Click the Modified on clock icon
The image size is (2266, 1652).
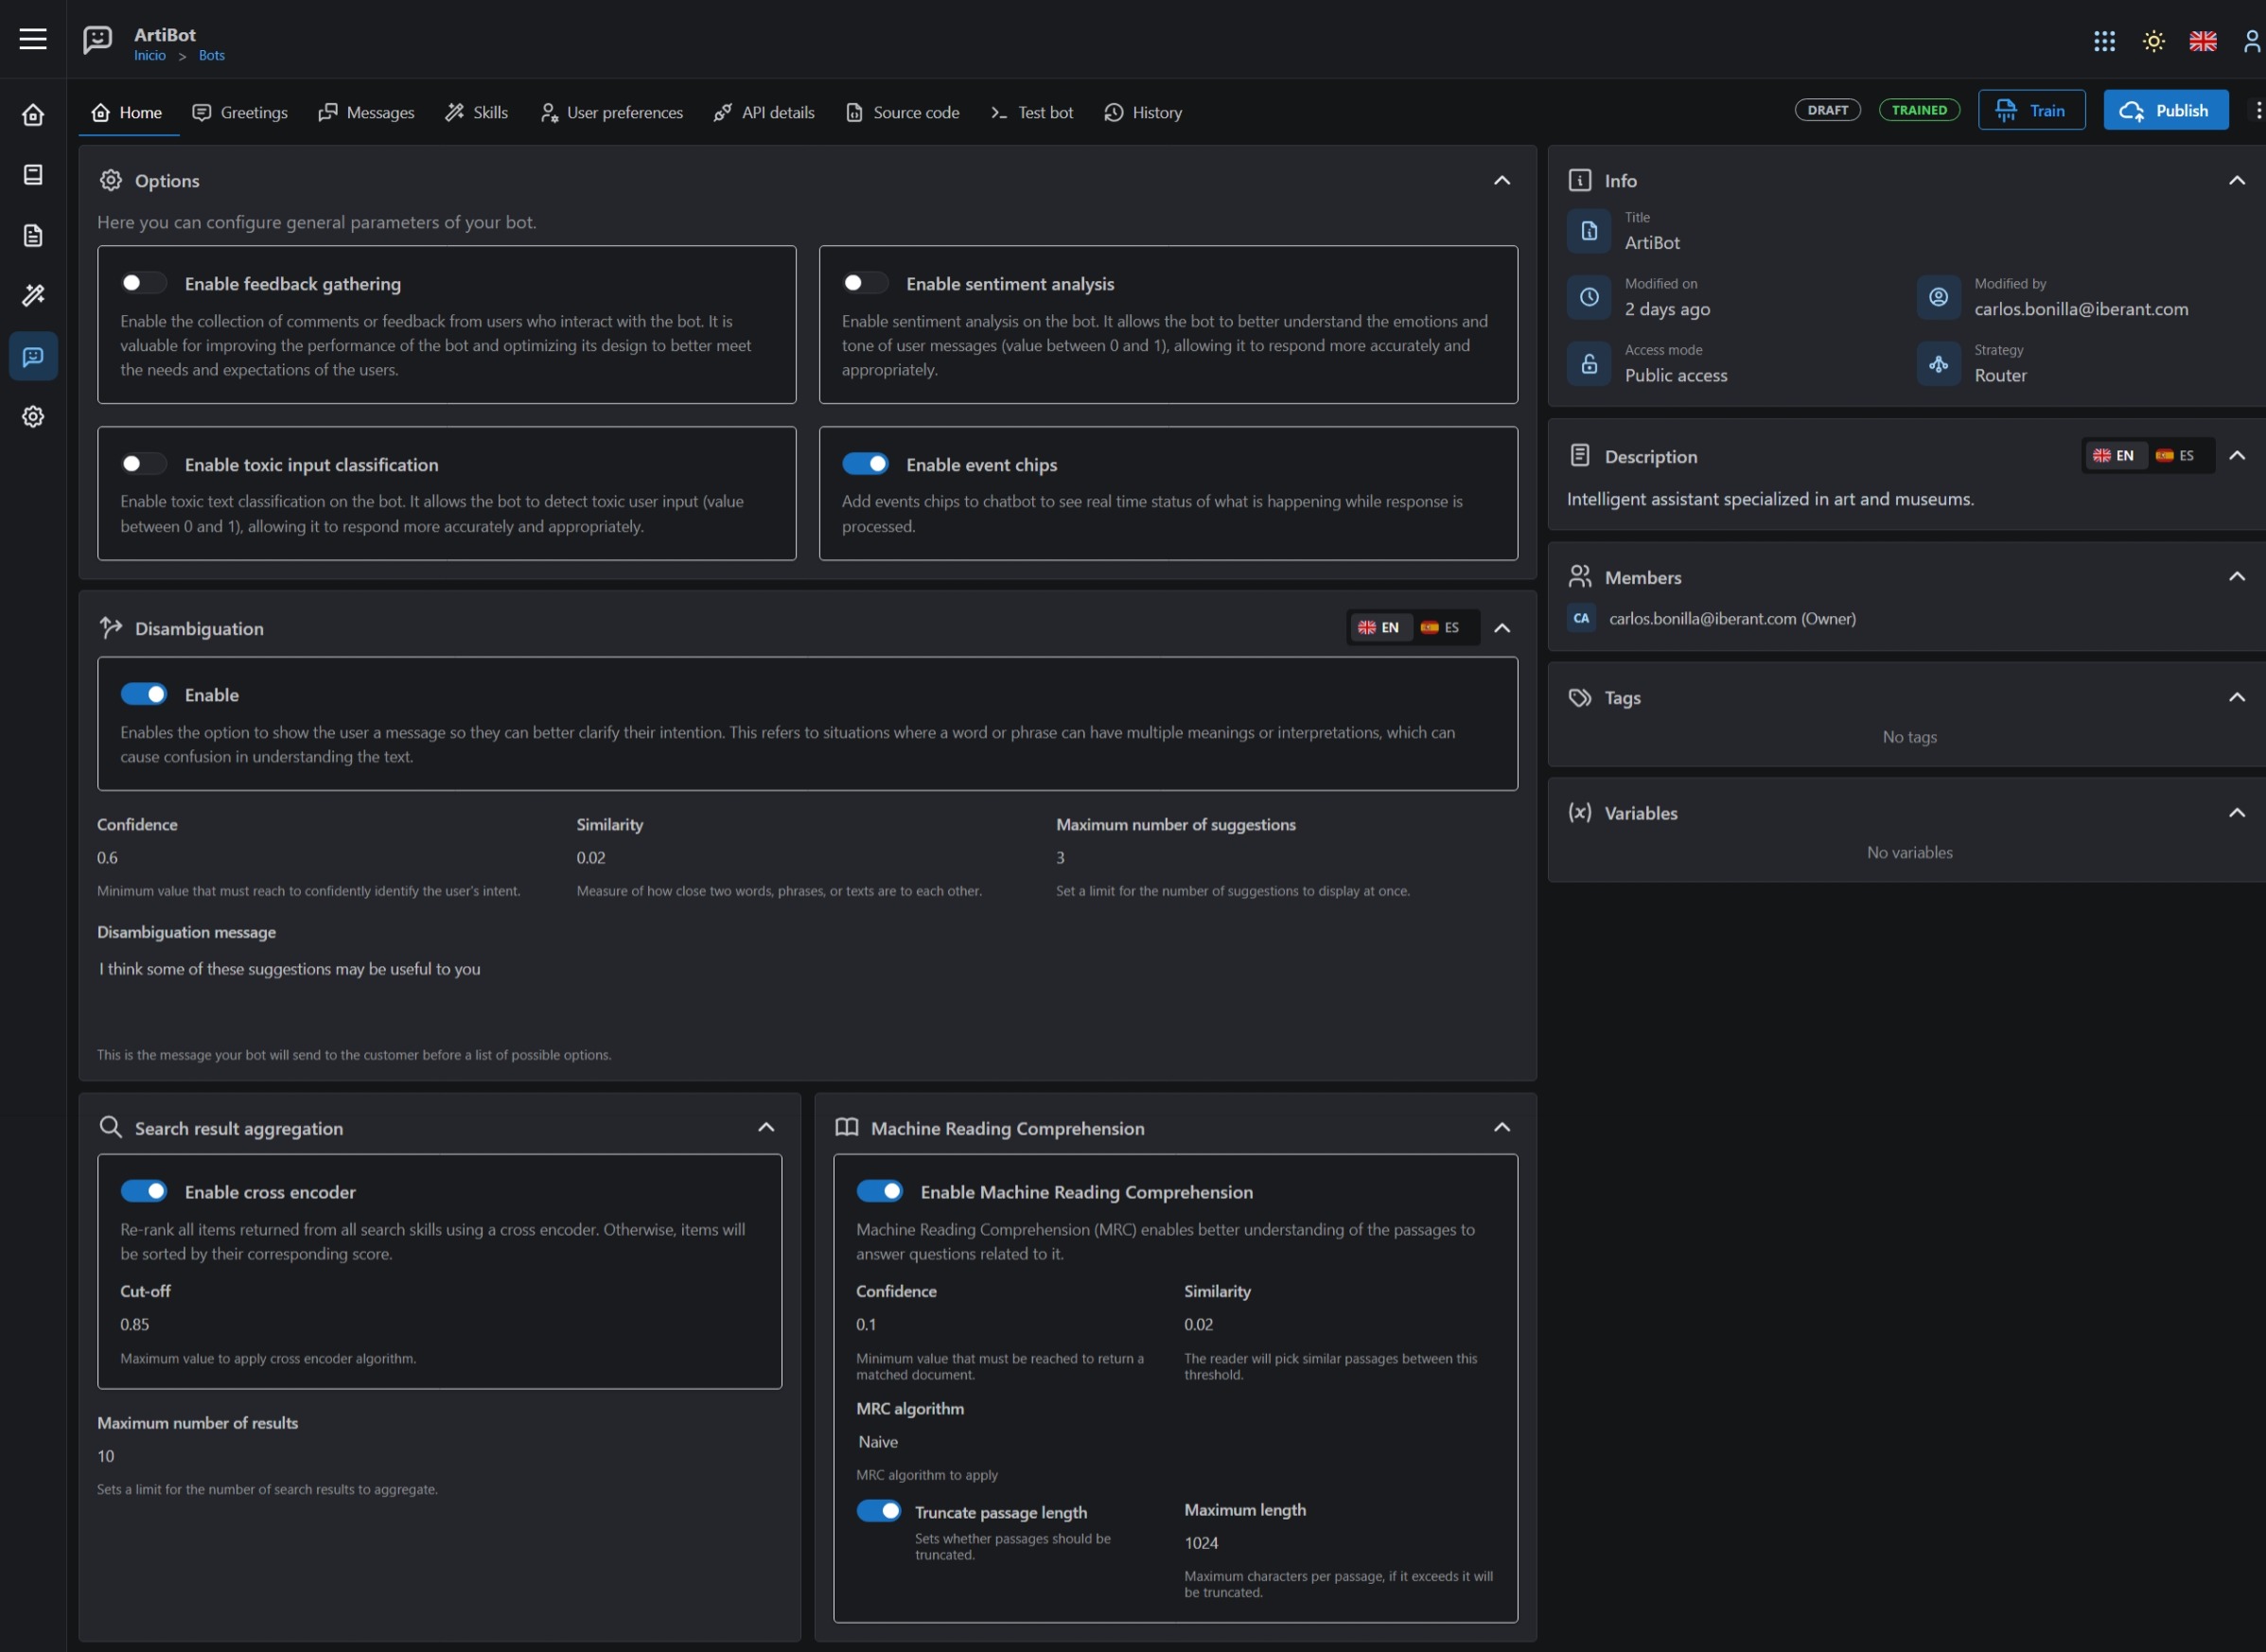coord(1588,297)
